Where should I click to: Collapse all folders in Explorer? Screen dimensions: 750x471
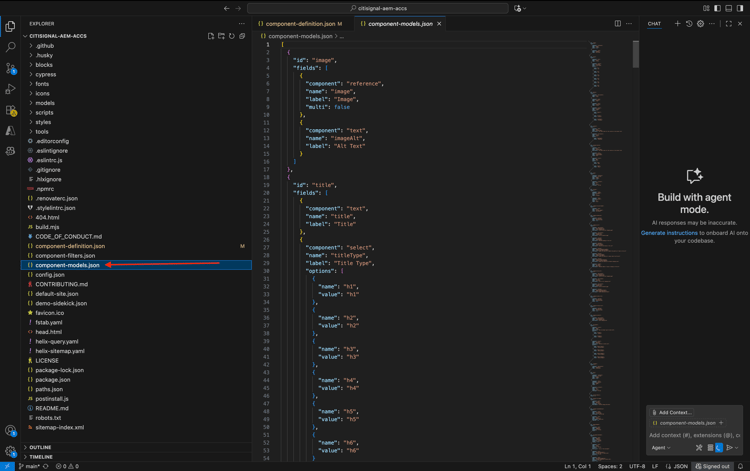(x=242, y=36)
